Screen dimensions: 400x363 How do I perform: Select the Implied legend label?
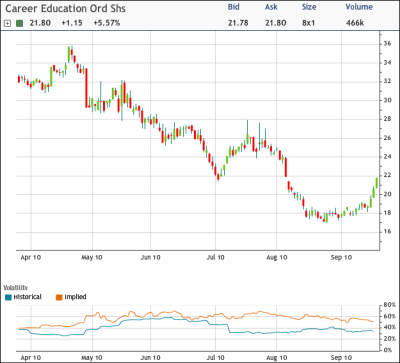[x=75, y=297]
